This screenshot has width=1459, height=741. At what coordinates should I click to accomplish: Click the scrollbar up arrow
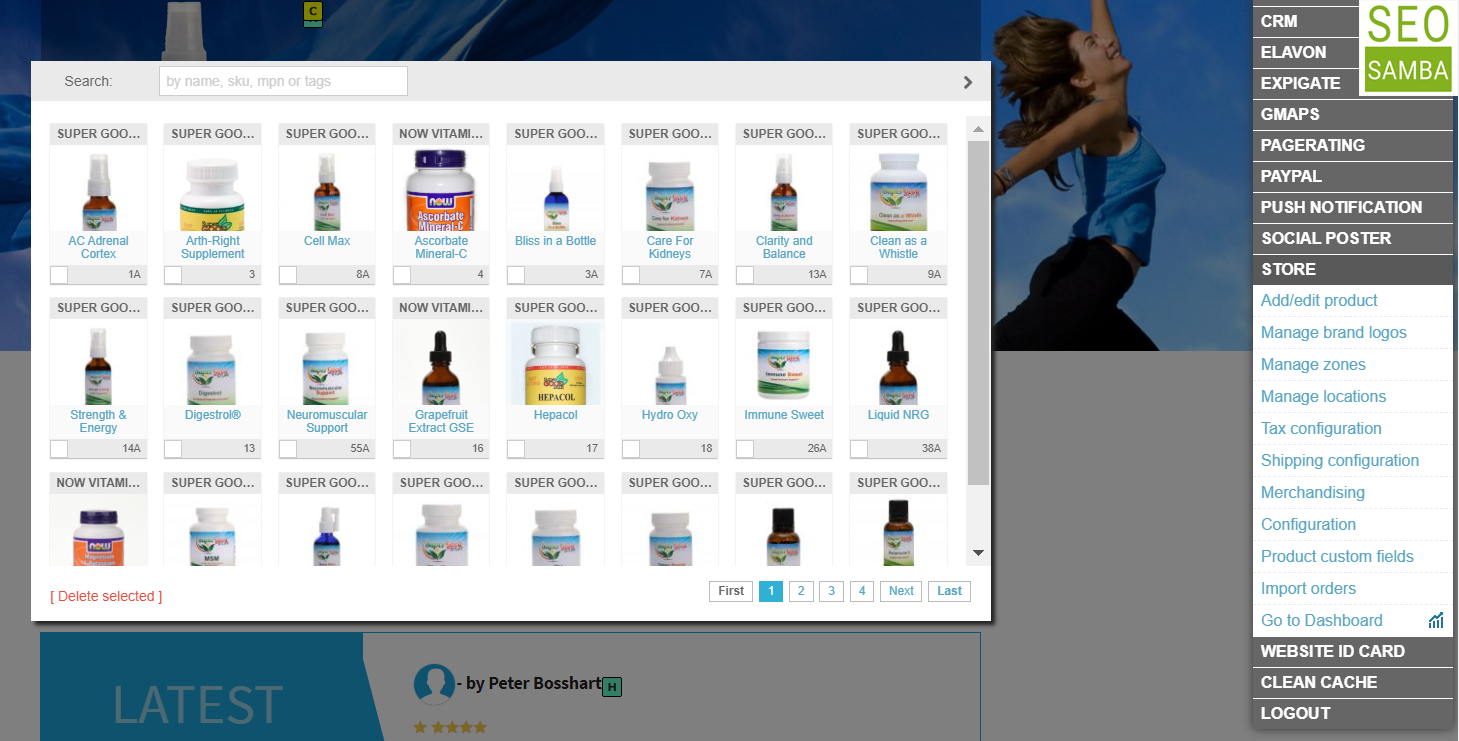978,129
